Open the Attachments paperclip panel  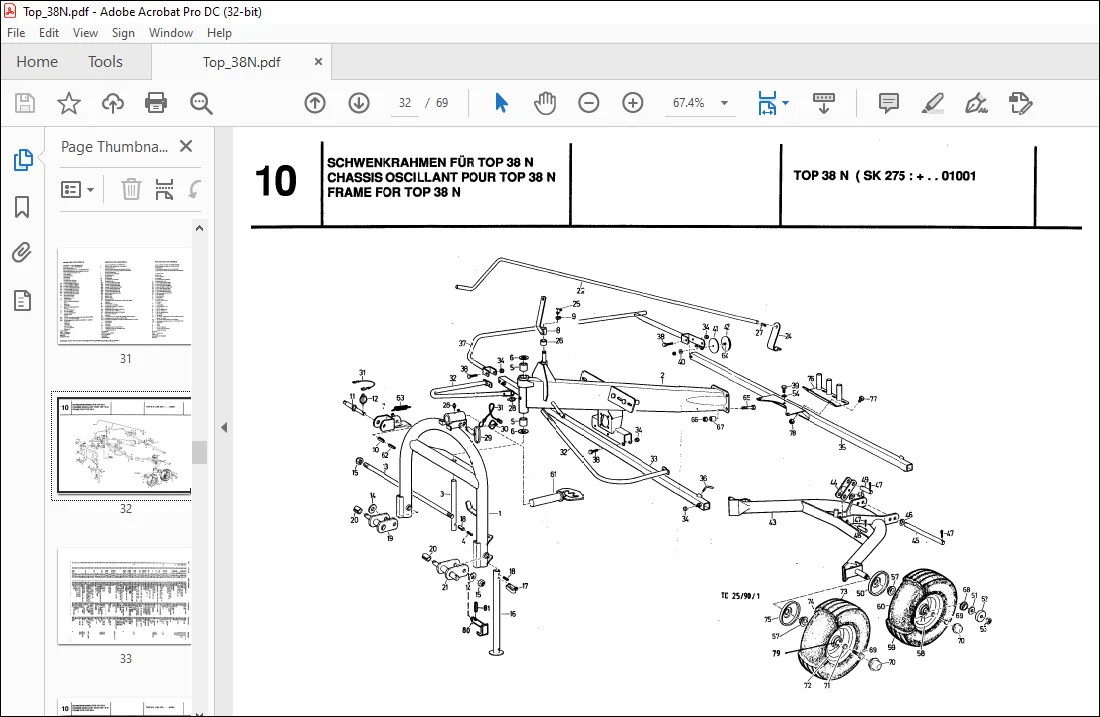(x=22, y=253)
